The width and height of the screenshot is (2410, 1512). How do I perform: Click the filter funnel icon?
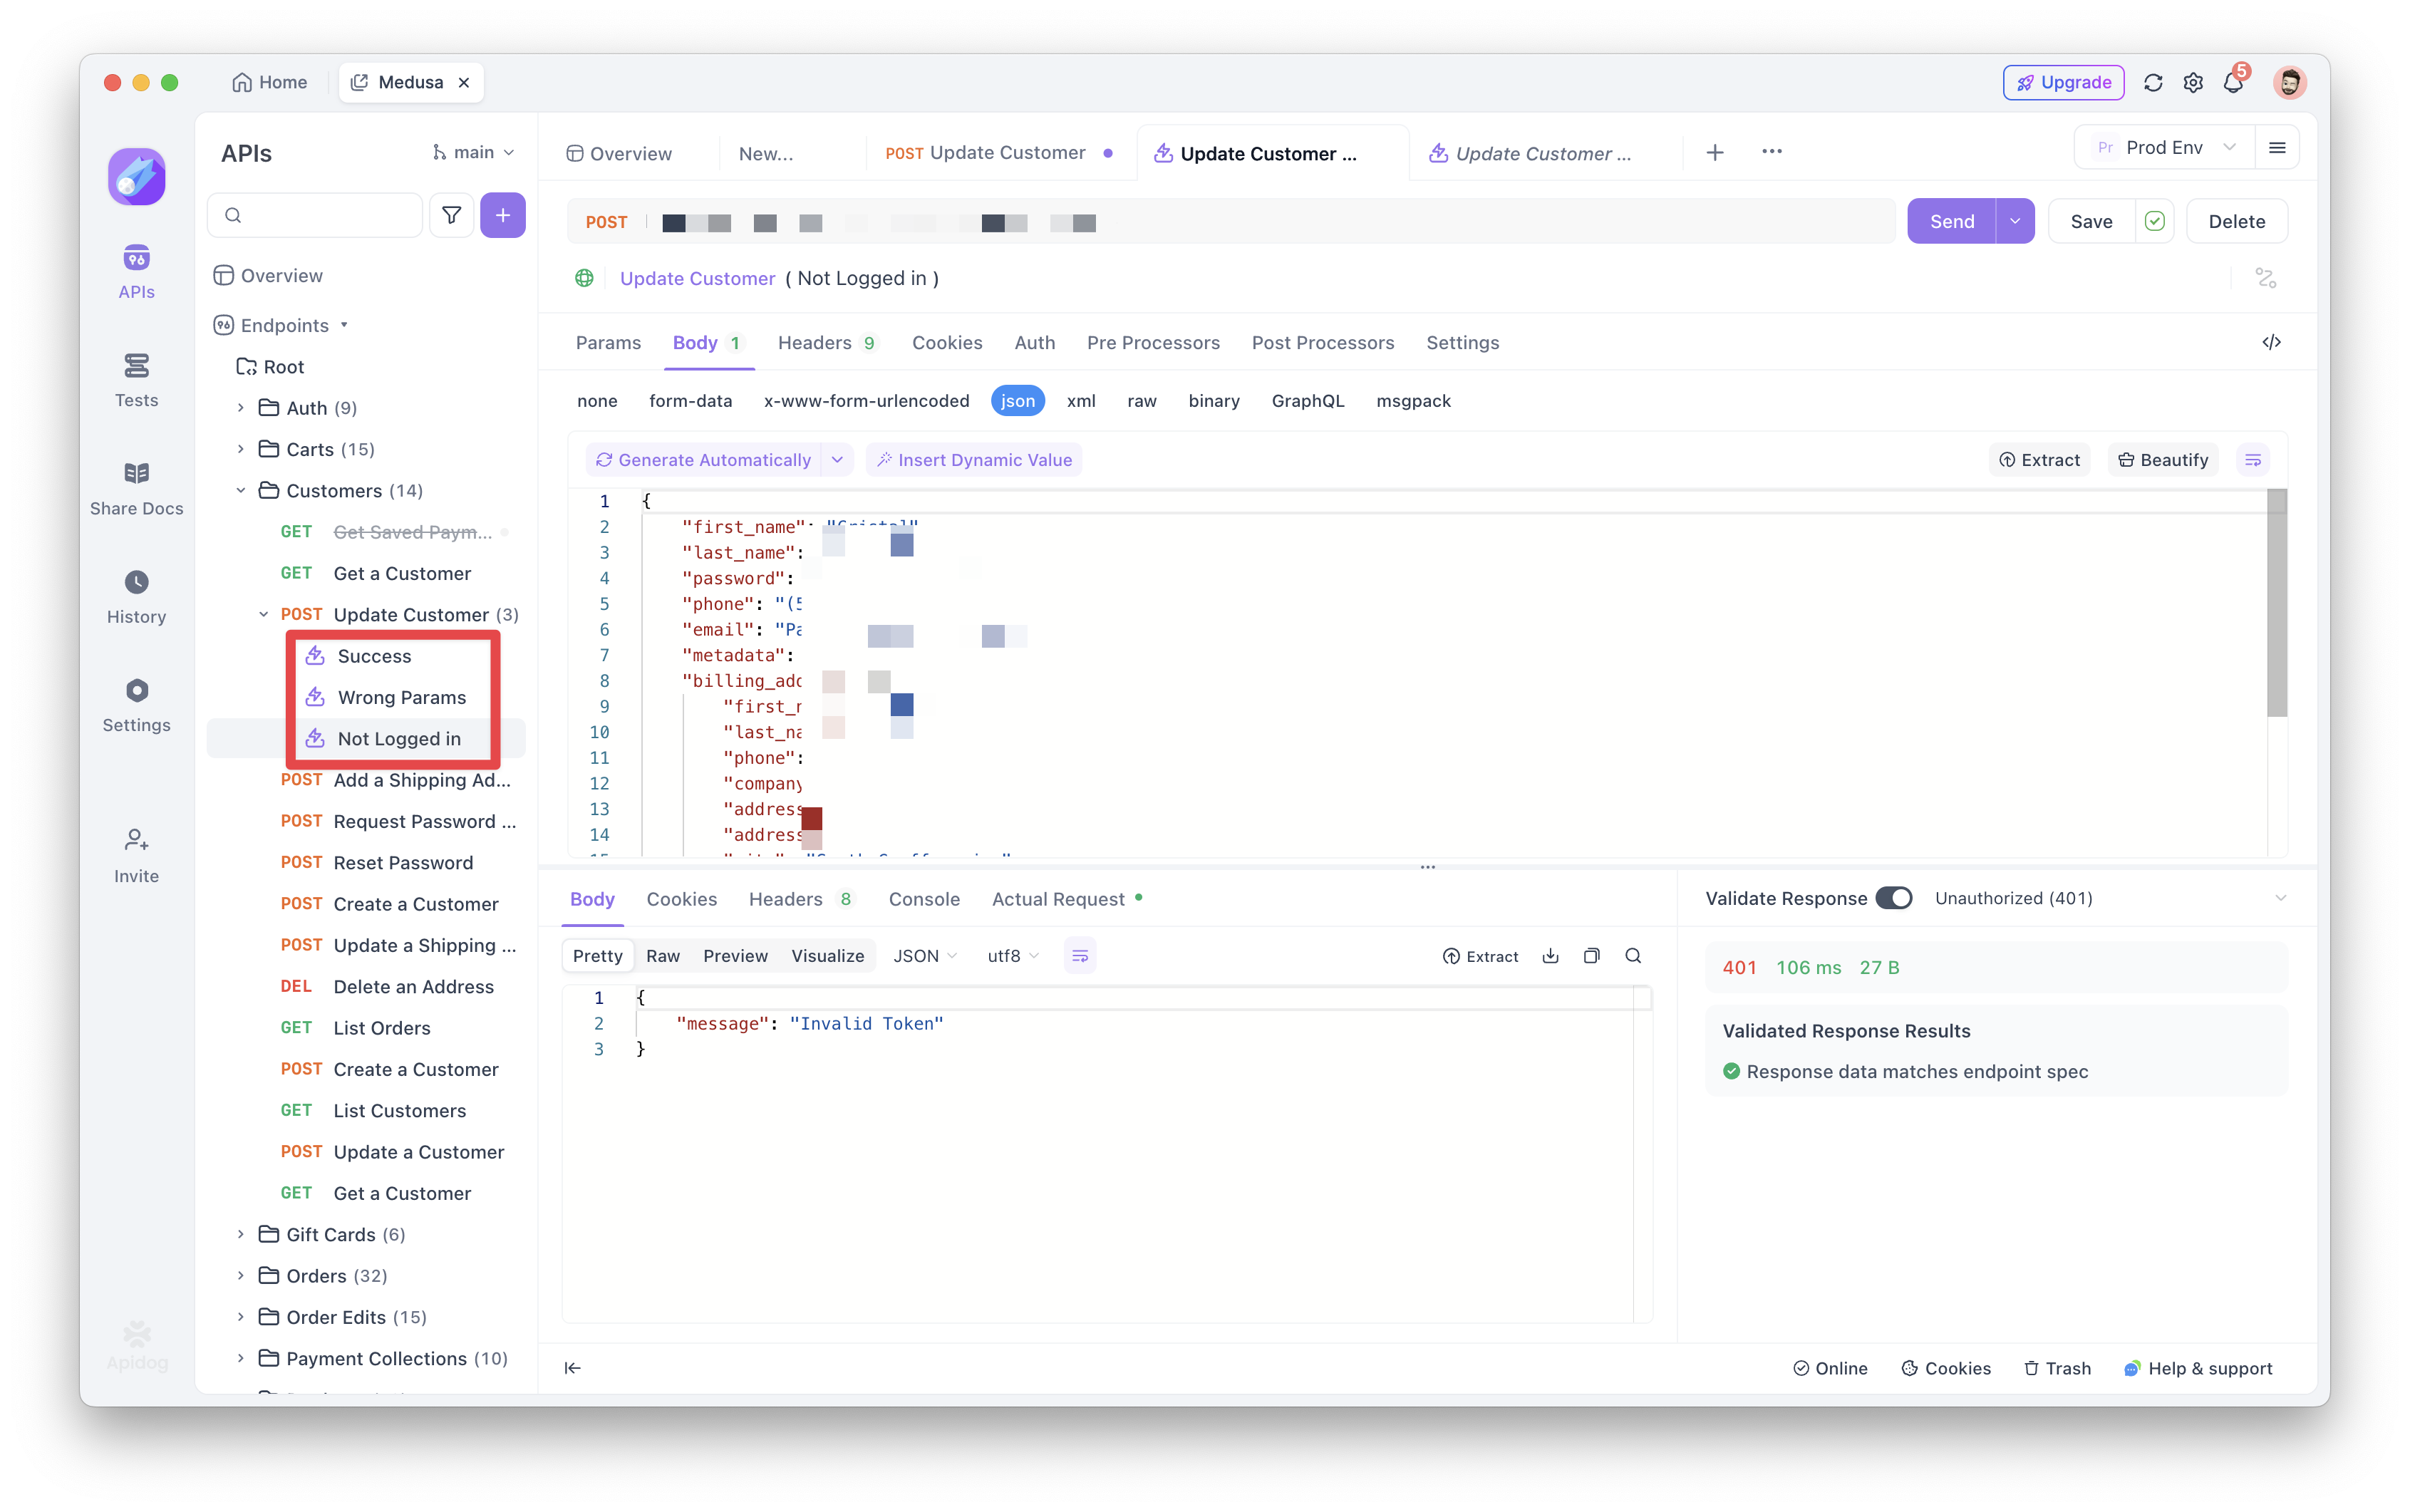coord(451,215)
